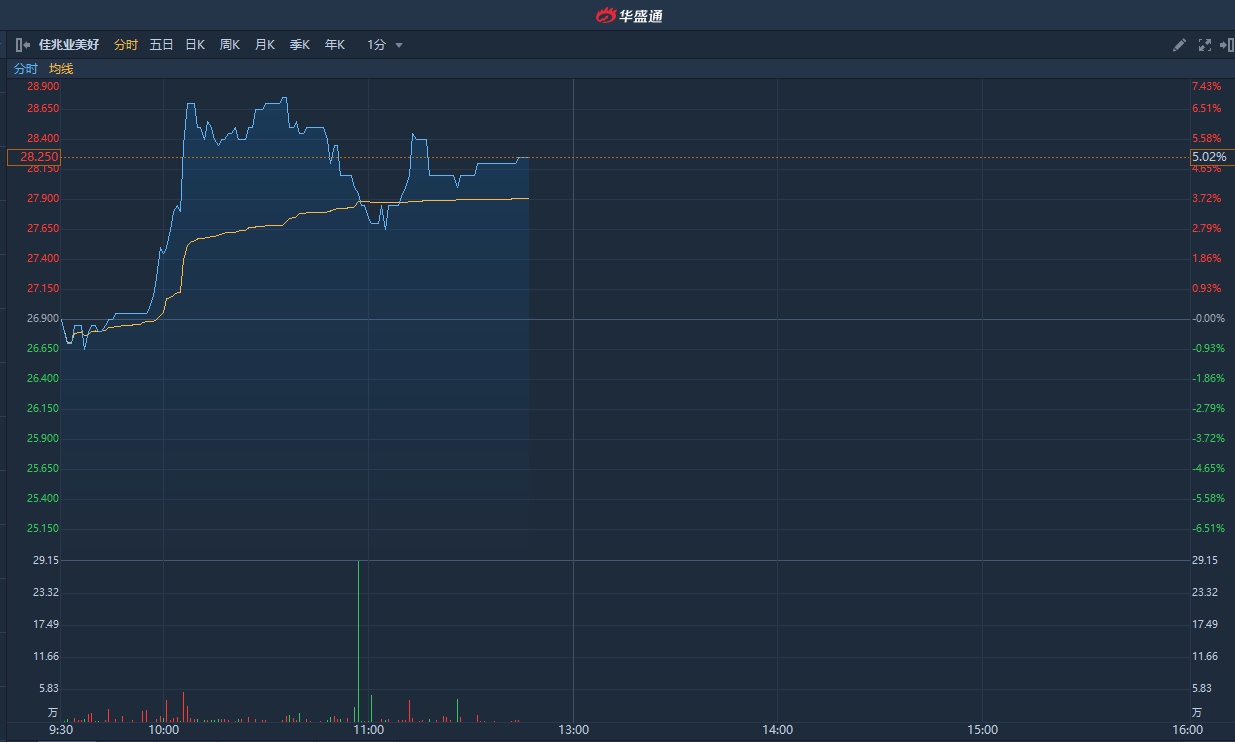Collapse the left side panel icon

(22, 45)
